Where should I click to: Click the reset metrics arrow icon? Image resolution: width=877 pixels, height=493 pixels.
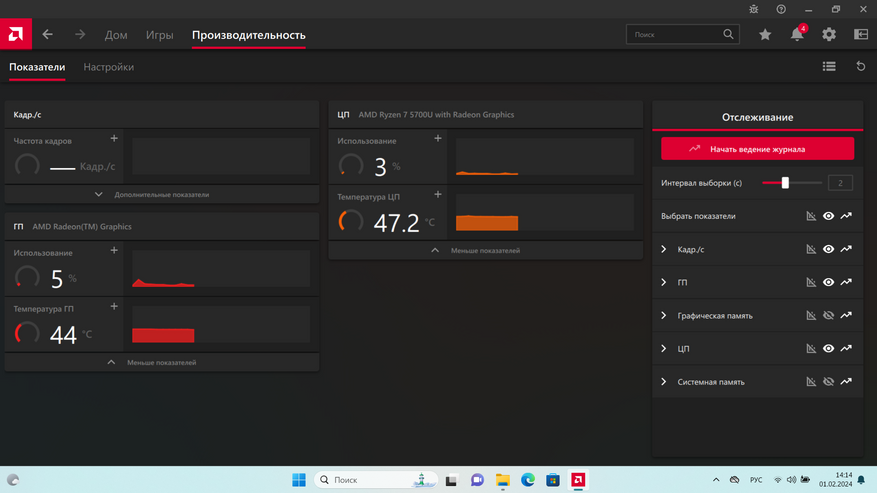pyautogui.click(x=860, y=67)
